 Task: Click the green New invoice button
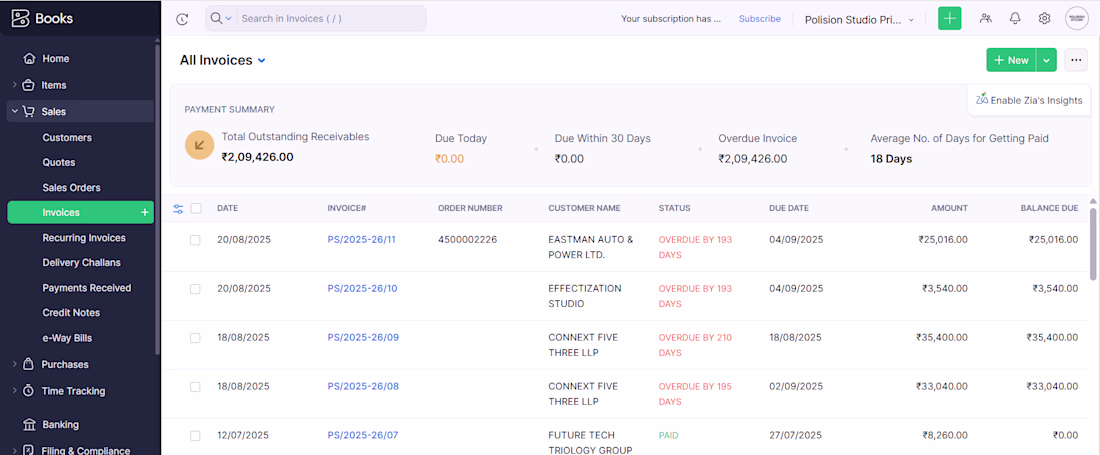1011,60
